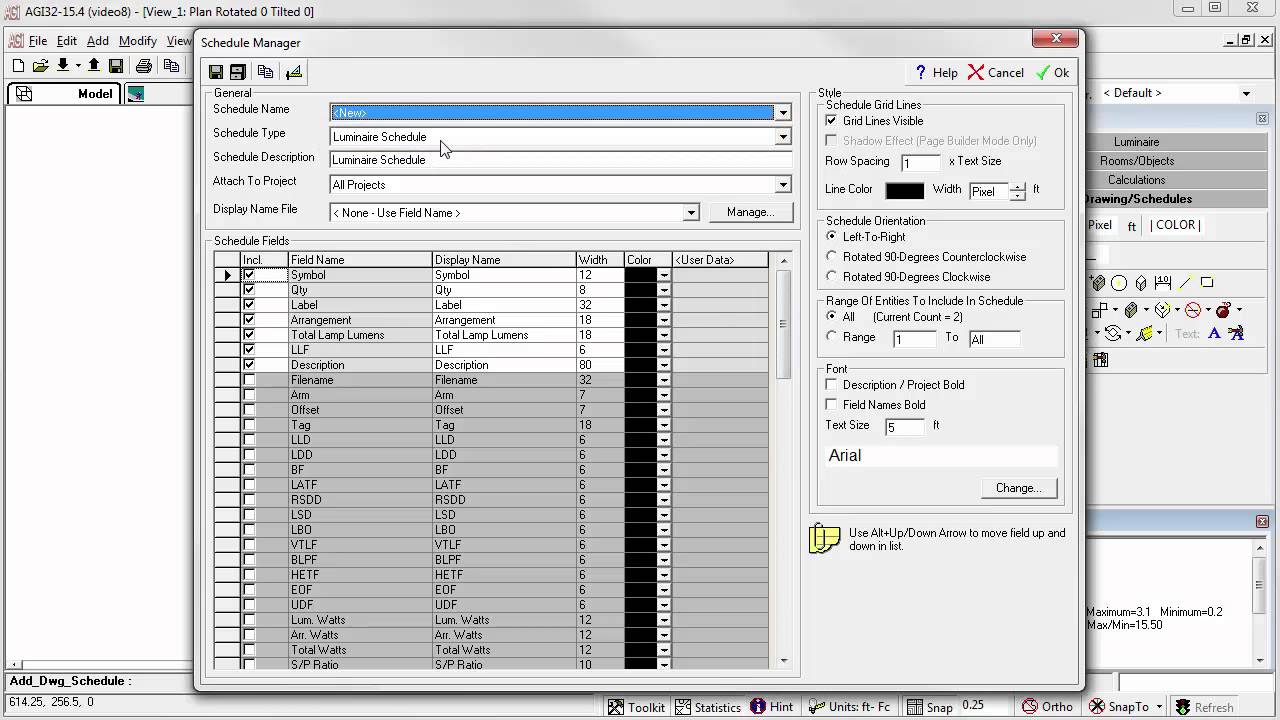Open the Add menu

[x=98, y=41]
